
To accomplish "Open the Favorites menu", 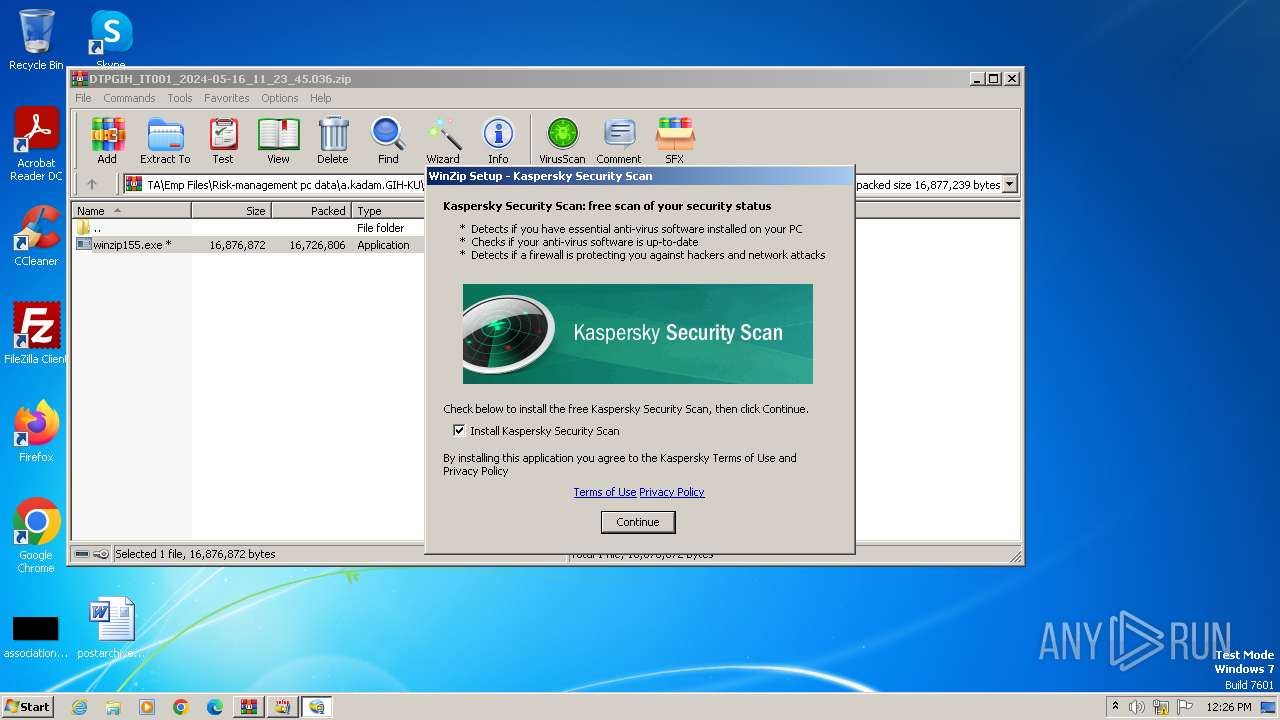I will 227,98.
